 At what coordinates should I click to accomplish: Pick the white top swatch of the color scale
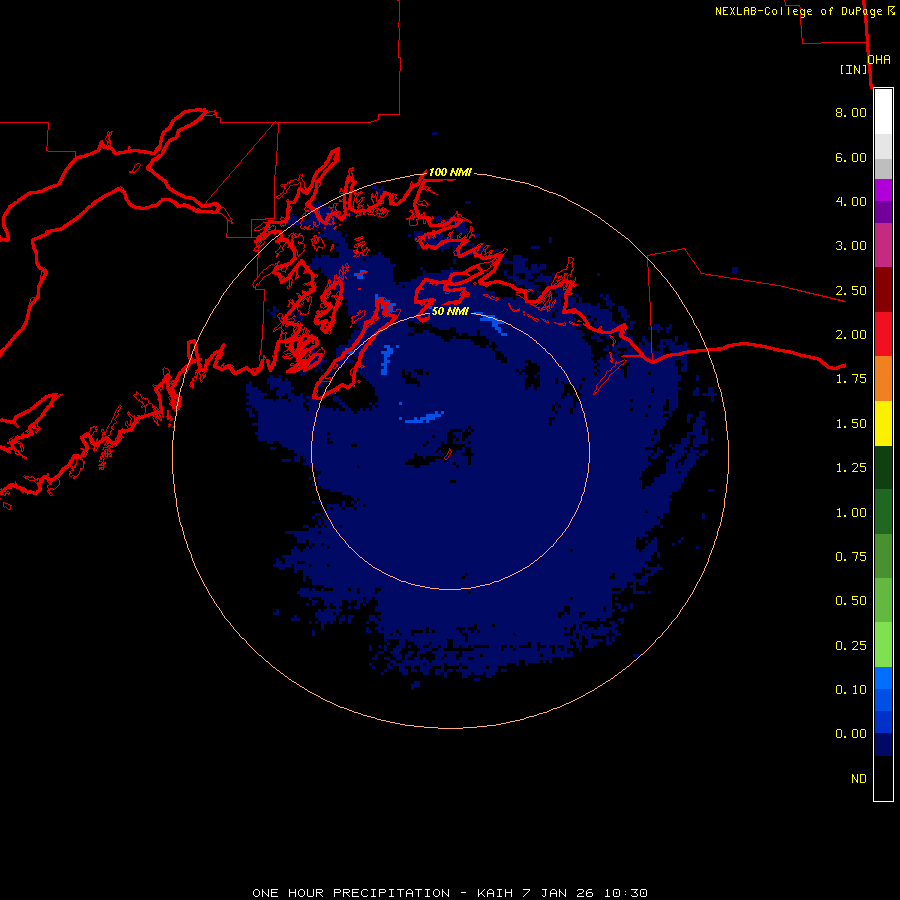coord(883,112)
